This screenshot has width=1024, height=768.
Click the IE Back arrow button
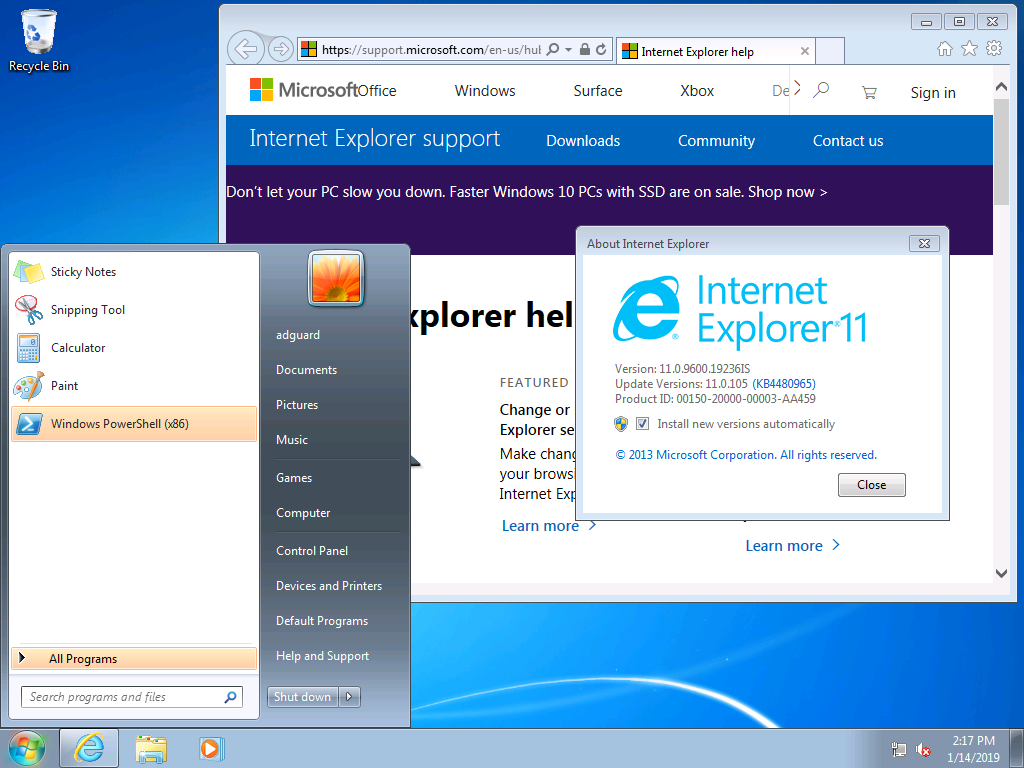[246, 49]
